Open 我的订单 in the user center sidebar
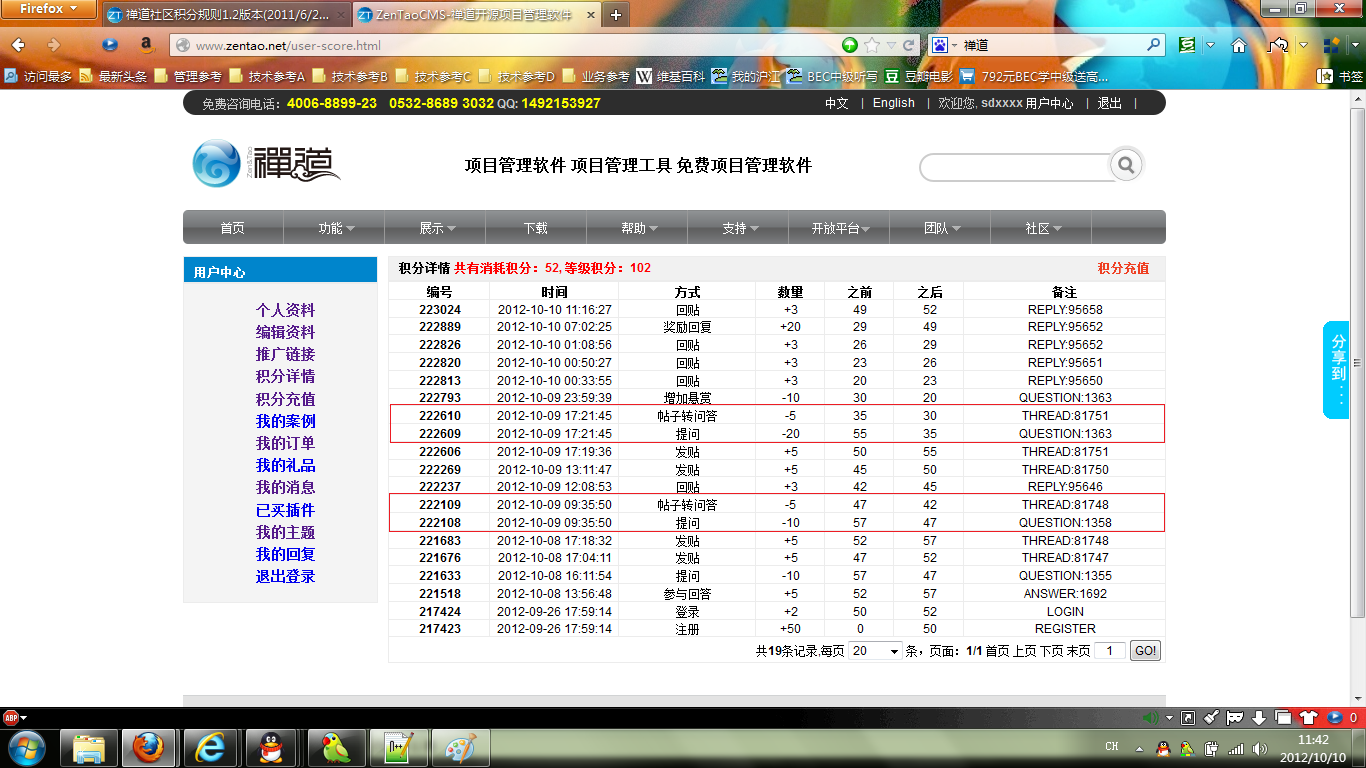 pos(285,443)
